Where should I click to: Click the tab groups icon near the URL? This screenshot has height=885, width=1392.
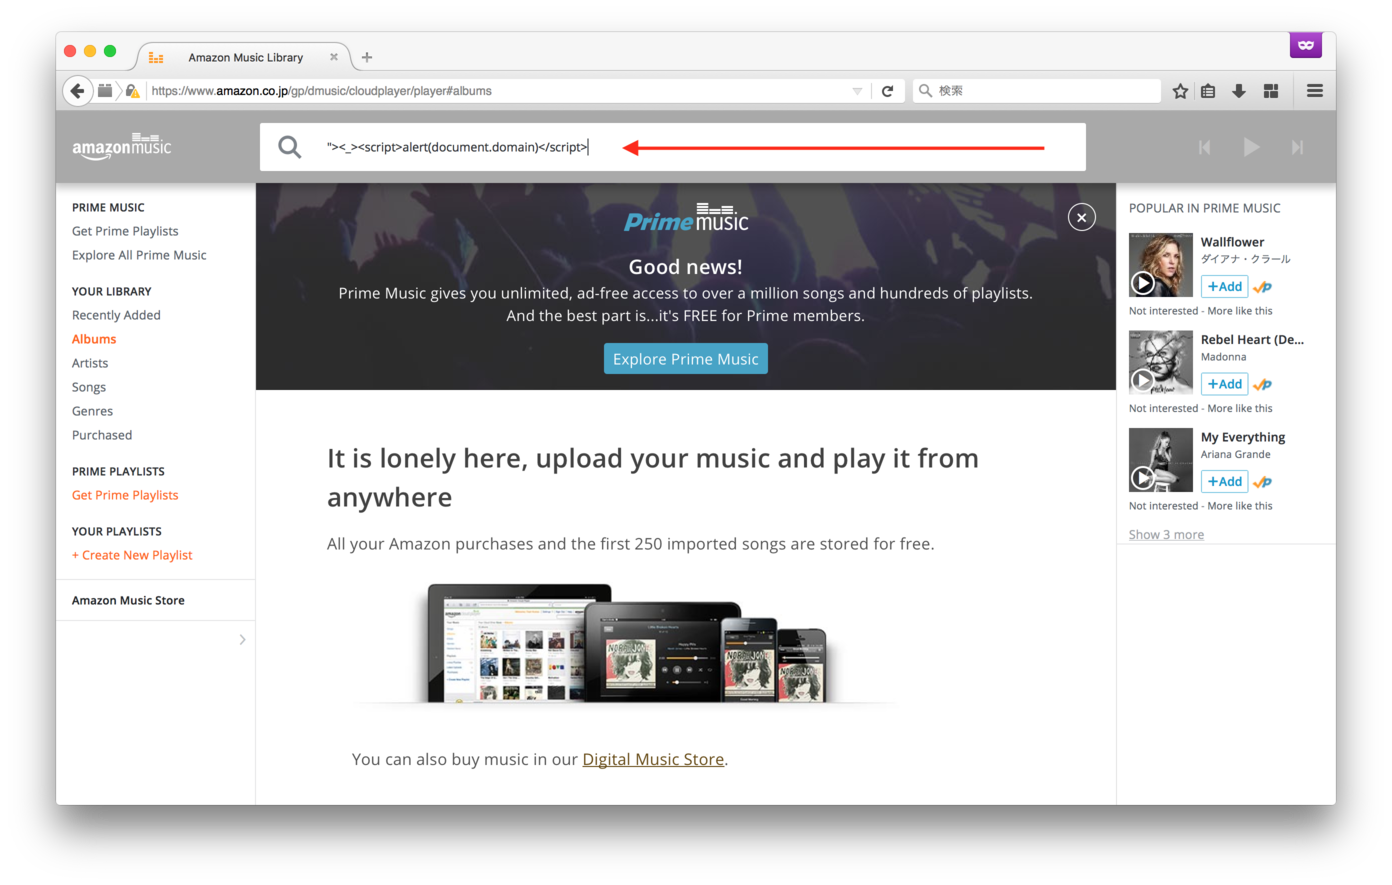point(105,91)
